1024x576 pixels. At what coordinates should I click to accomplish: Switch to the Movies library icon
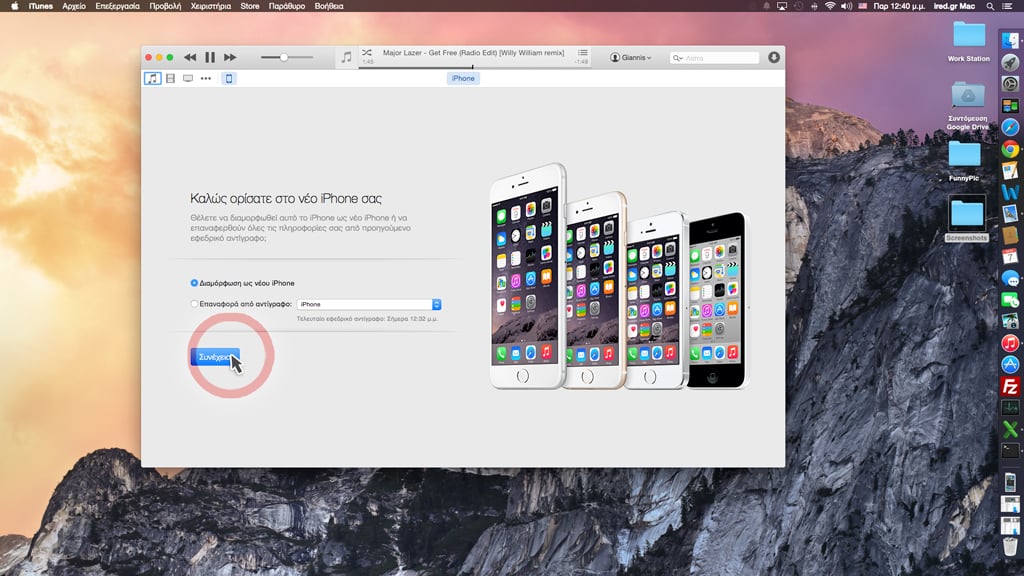pyautogui.click(x=170, y=78)
